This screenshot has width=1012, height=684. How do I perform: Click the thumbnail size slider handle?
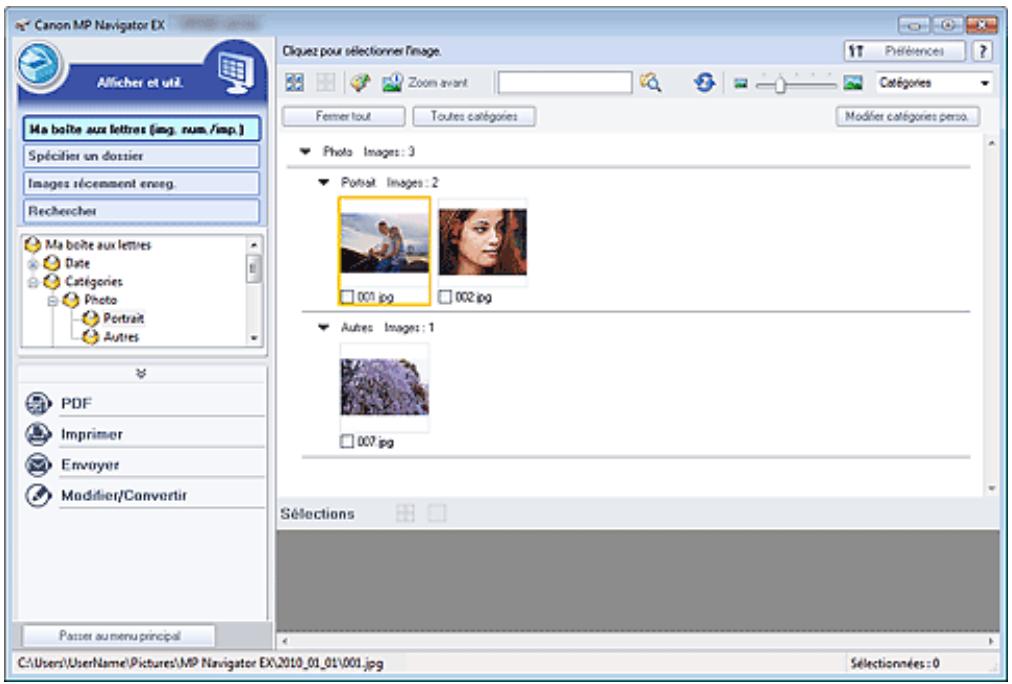click(780, 84)
